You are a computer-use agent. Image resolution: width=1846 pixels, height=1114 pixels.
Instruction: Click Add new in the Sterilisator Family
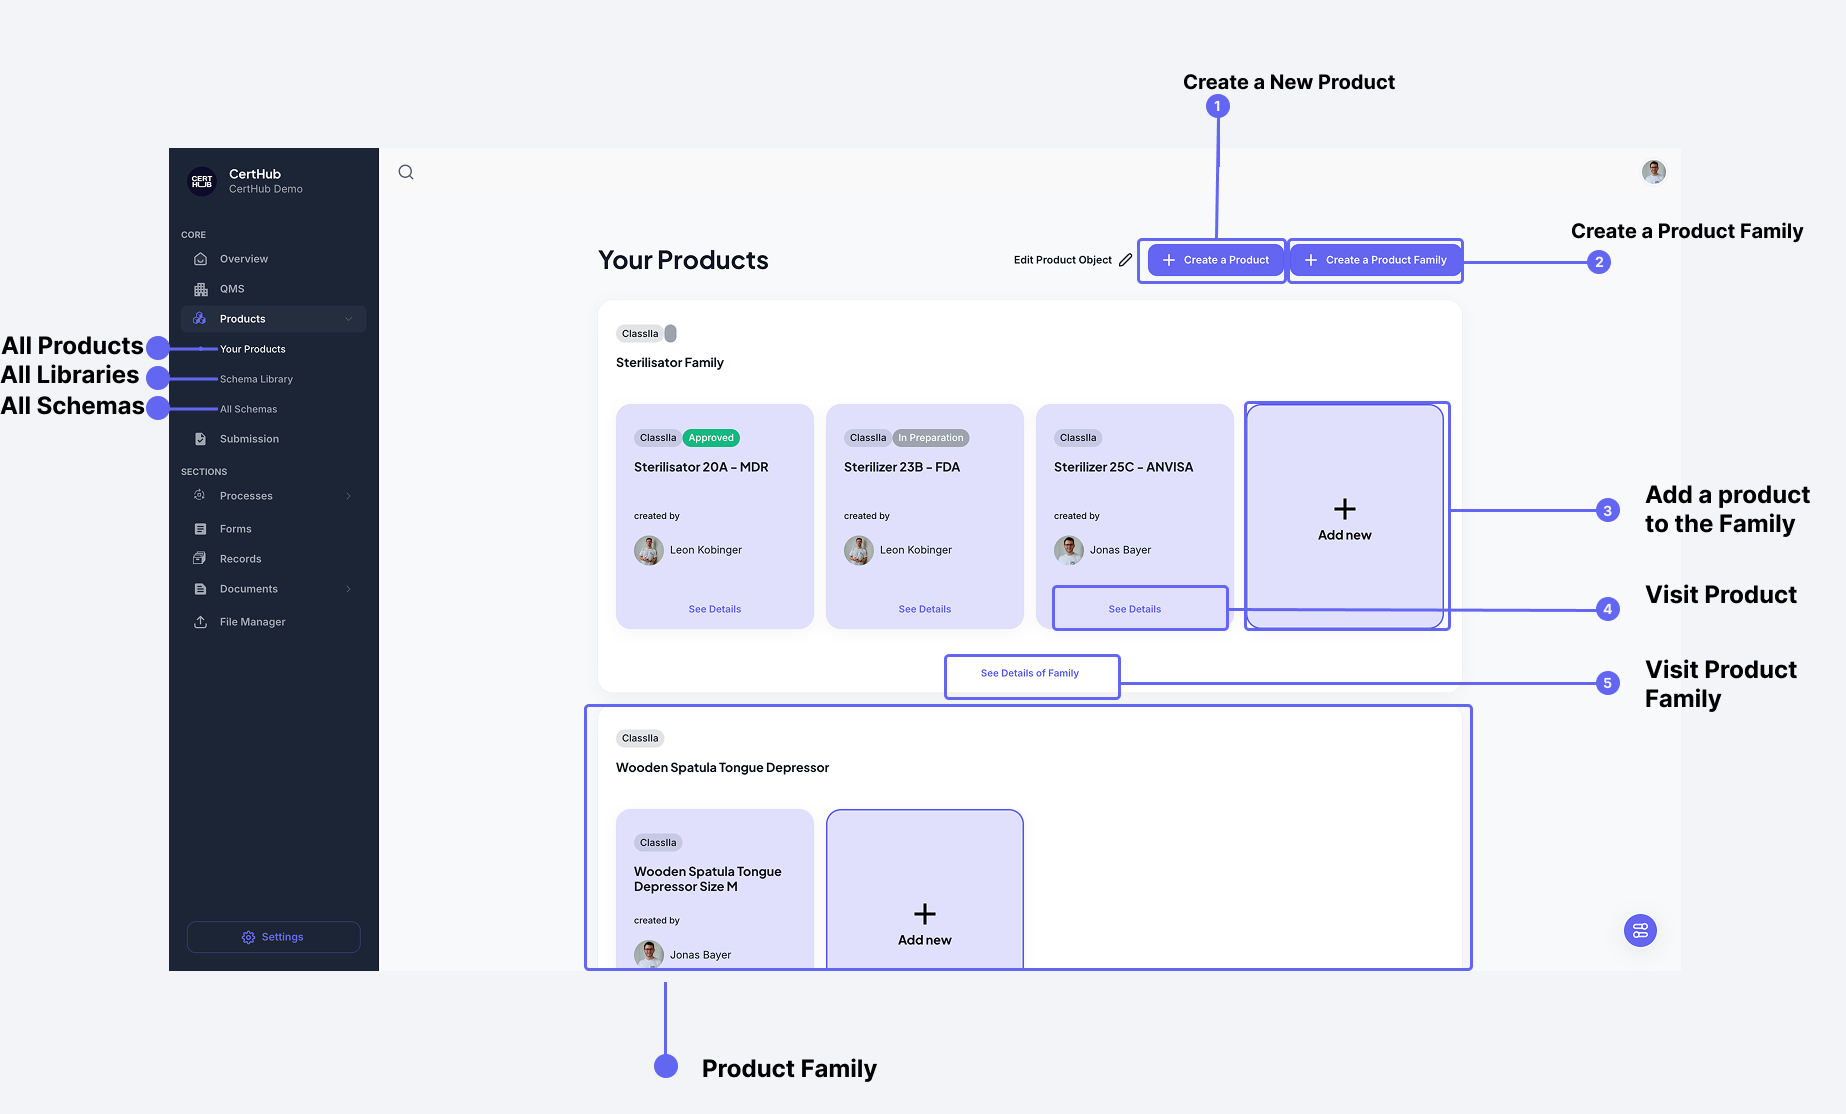point(1345,516)
